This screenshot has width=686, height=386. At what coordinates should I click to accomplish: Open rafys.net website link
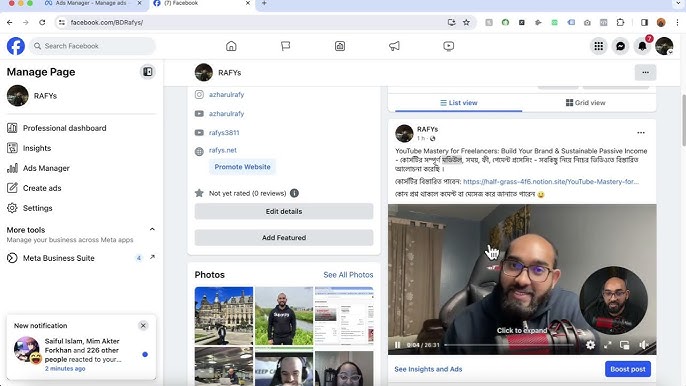(223, 150)
